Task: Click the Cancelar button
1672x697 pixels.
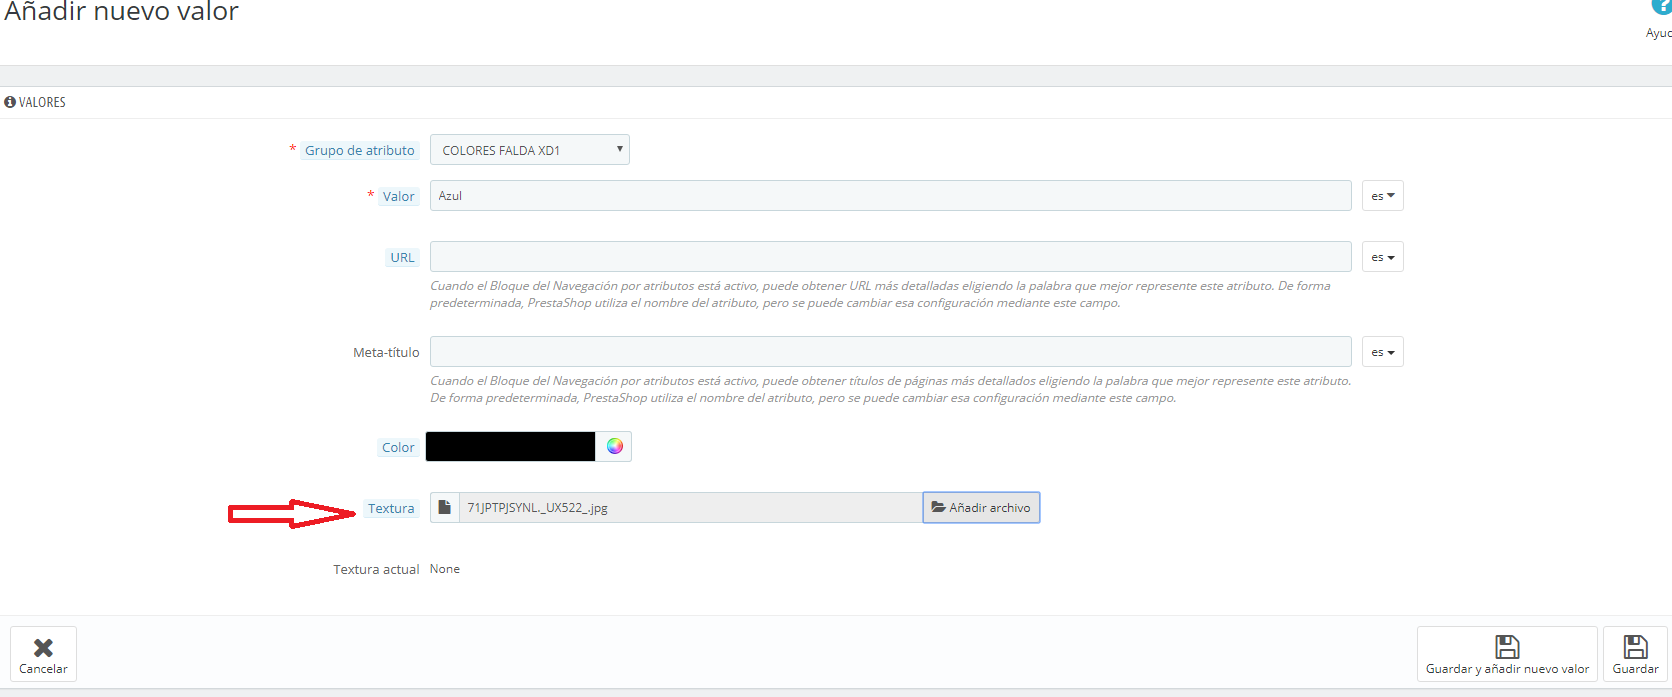Action: point(43,654)
